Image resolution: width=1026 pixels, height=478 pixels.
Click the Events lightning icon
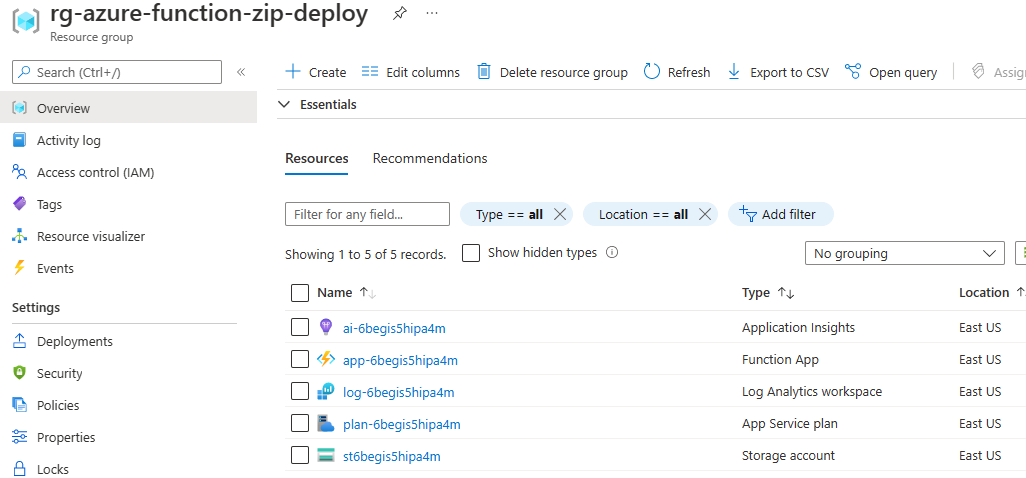coord(20,268)
